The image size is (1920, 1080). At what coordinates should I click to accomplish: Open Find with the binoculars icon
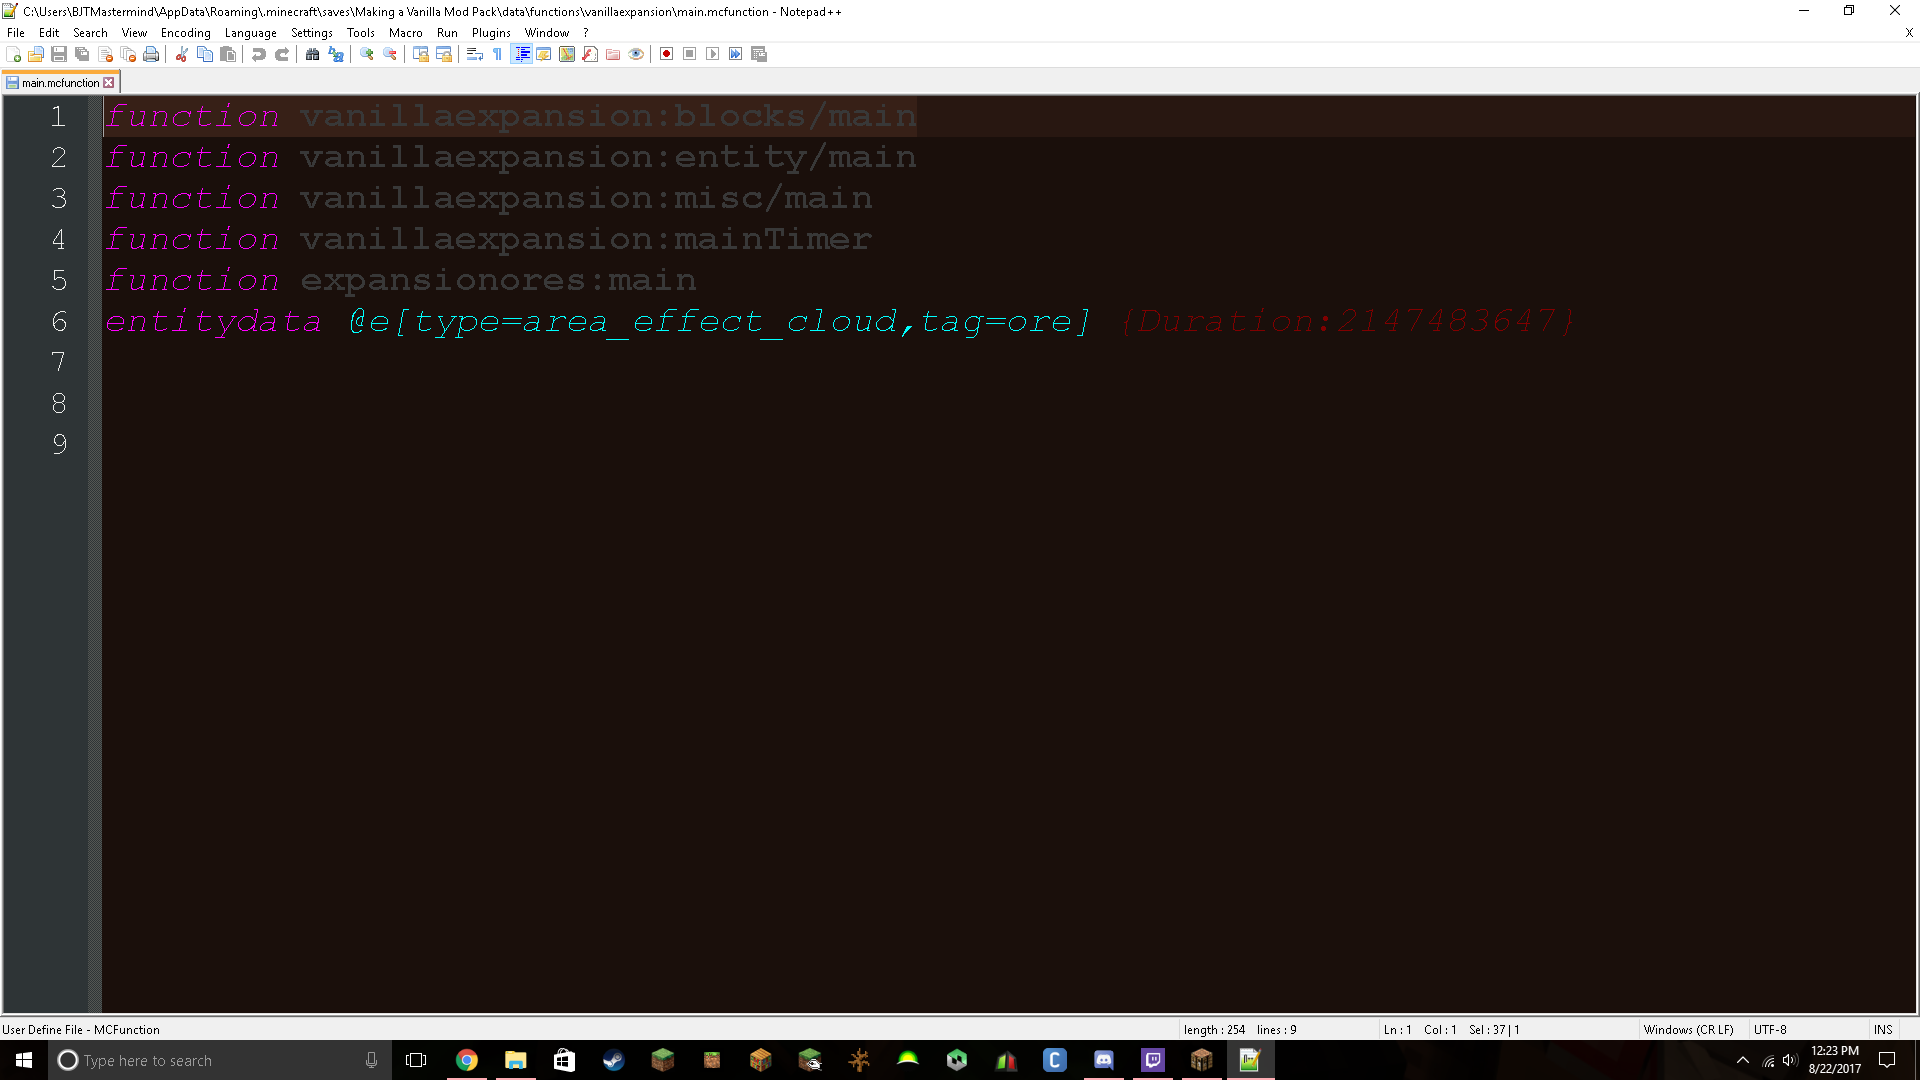[313, 54]
